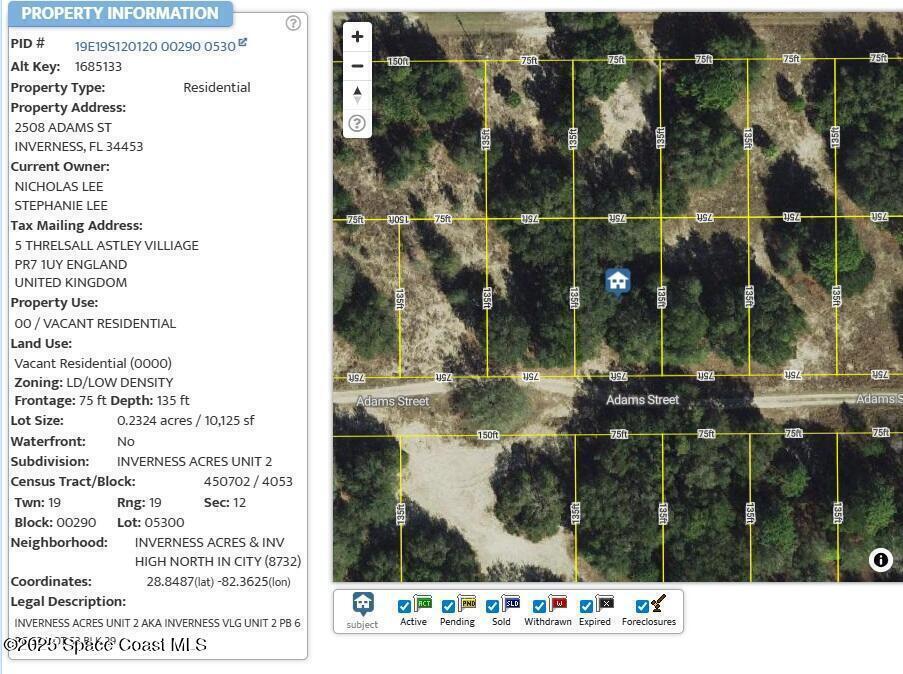
Task: Zoom in on the map
Action: click(357, 37)
